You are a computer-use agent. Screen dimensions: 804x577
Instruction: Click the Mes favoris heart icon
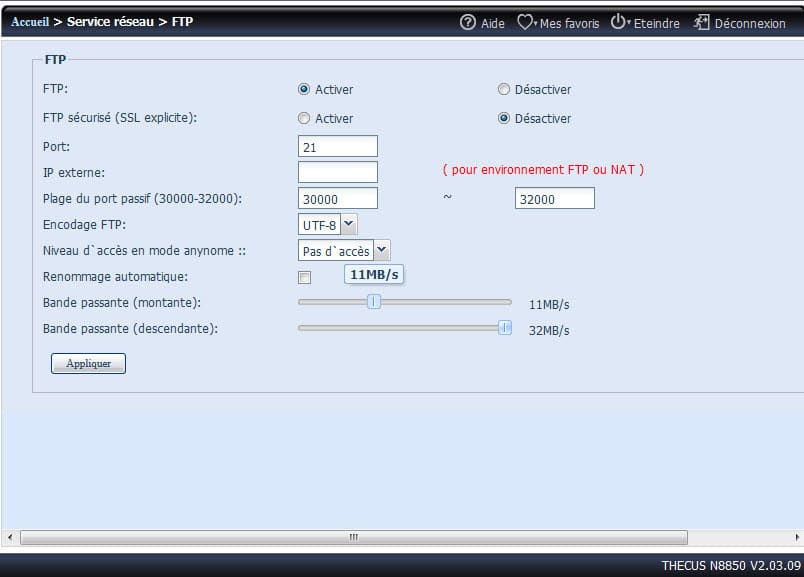525,22
